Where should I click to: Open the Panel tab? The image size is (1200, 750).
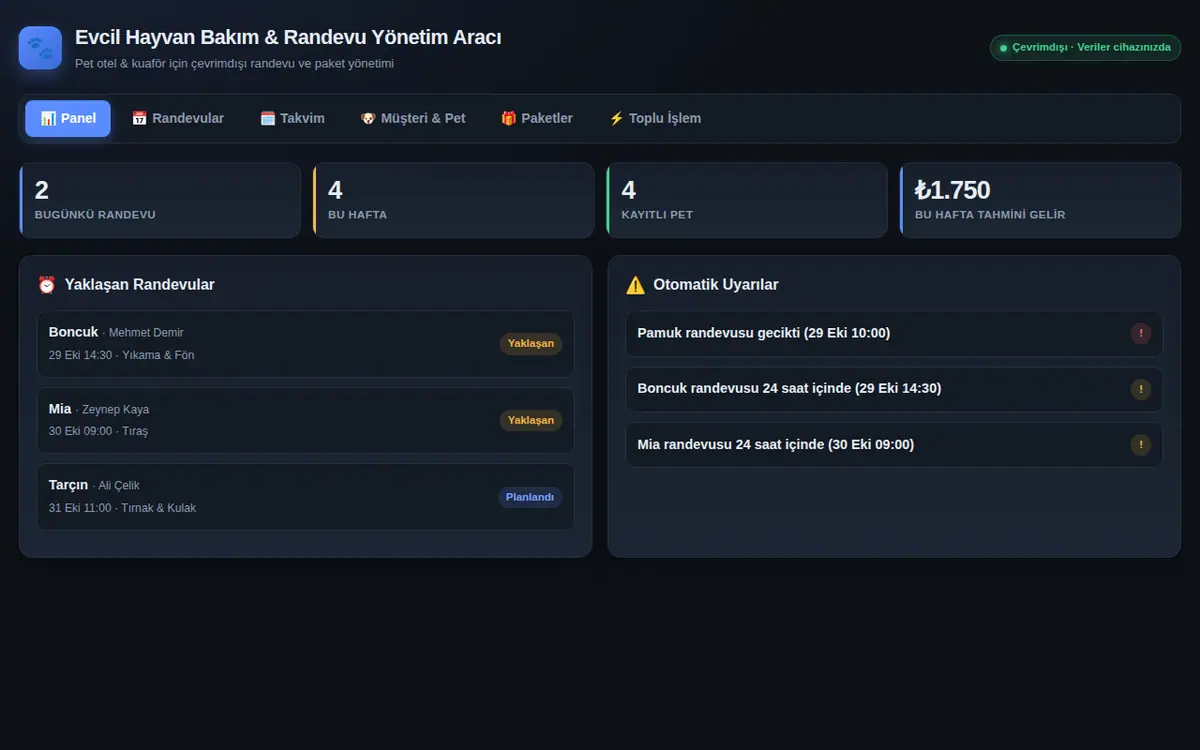[x=68, y=118]
